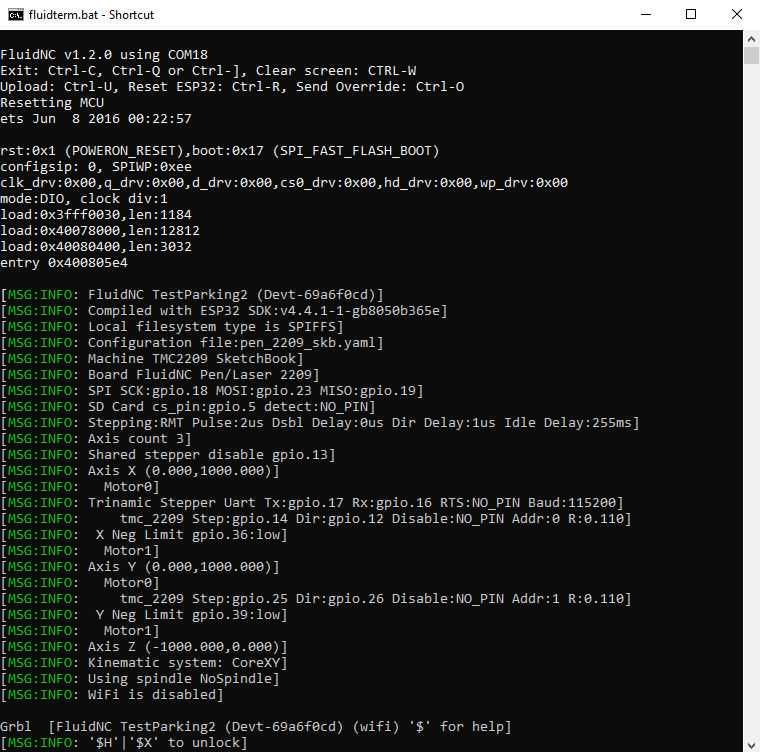Click the 'Using spindle NoSpindle' line

pyautogui.click(x=140, y=679)
